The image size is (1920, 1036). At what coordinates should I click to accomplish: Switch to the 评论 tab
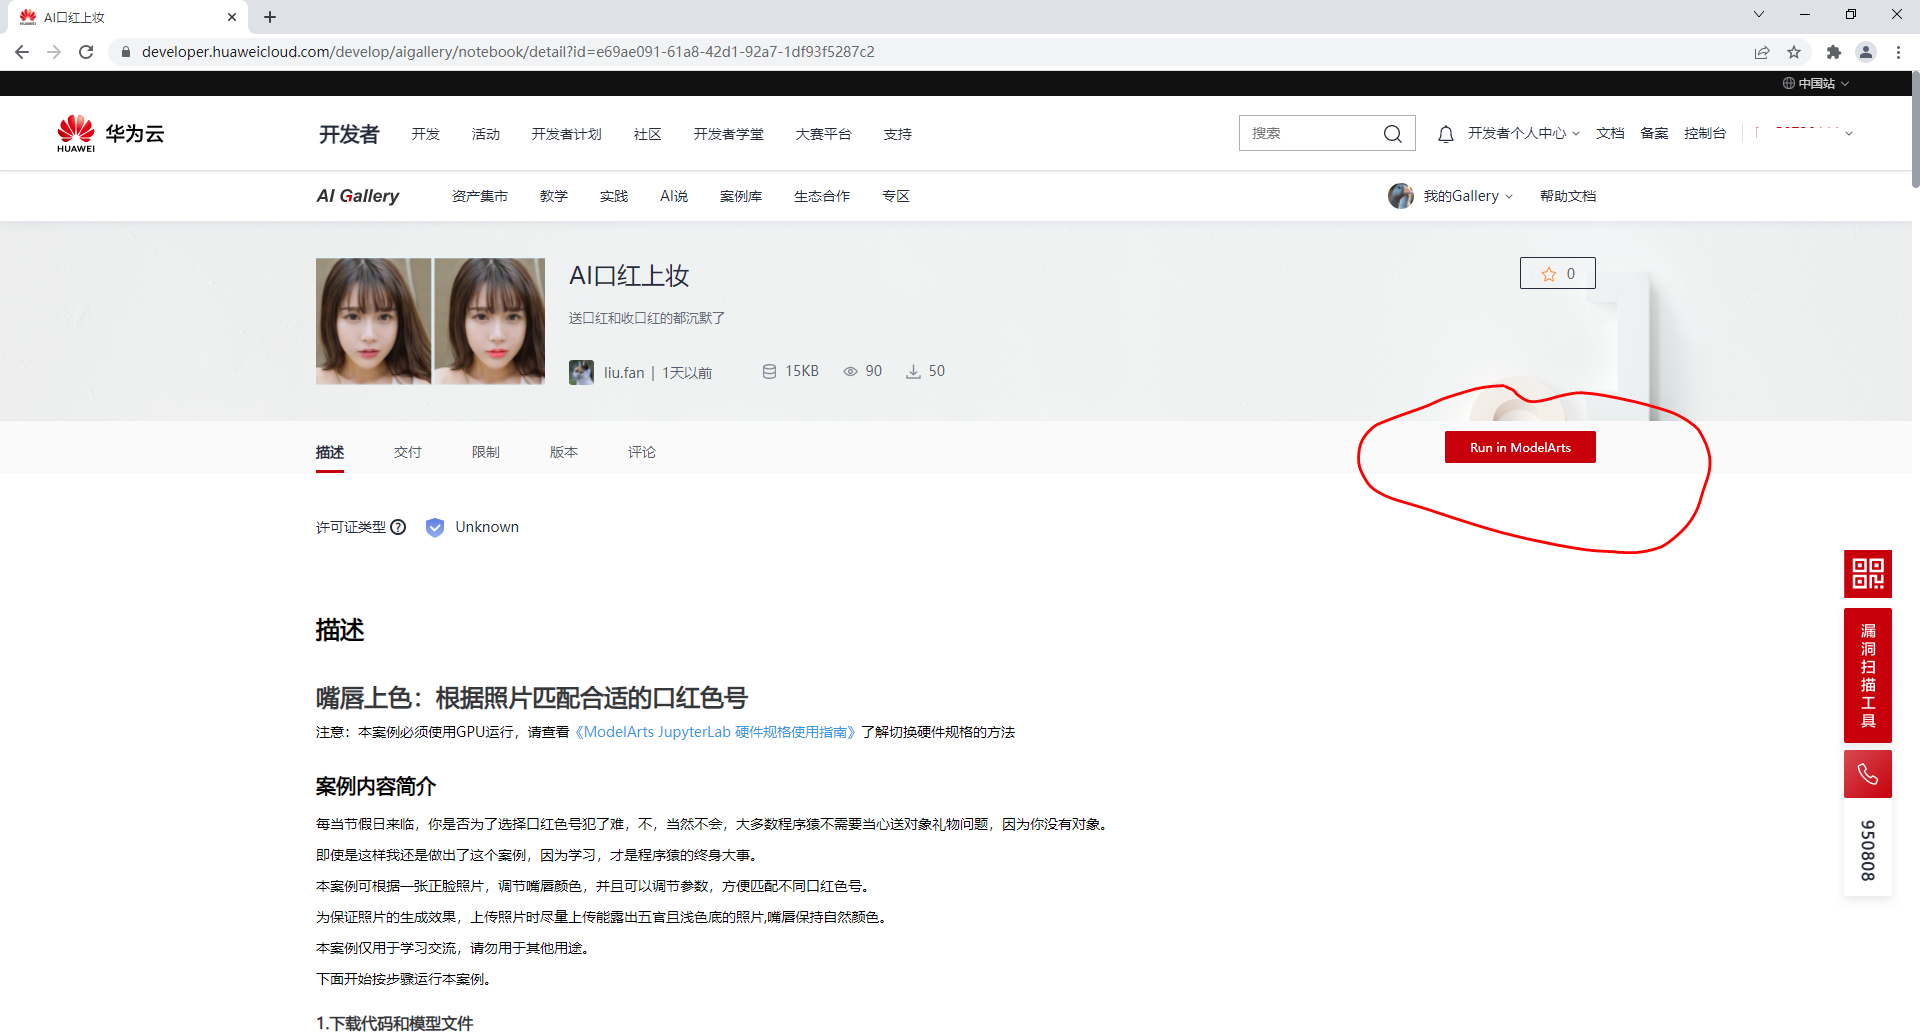[641, 452]
